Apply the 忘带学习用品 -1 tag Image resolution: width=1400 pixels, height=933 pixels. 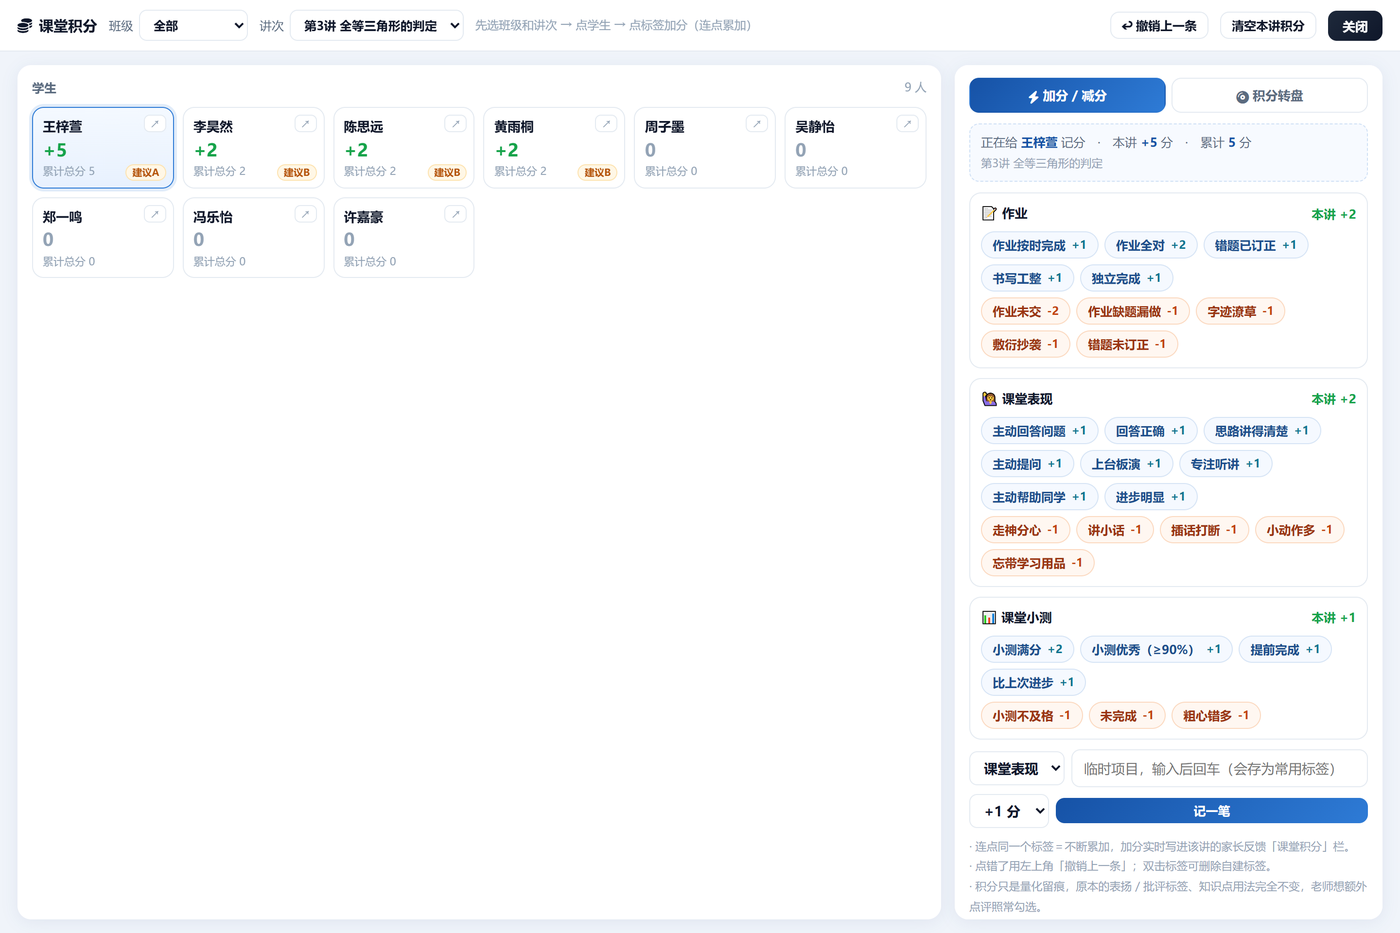click(x=1037, y=563)
